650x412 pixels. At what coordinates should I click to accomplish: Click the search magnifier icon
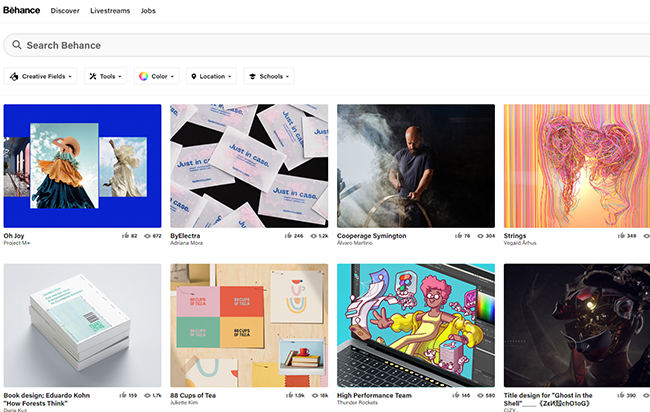[x=17, y=45]
